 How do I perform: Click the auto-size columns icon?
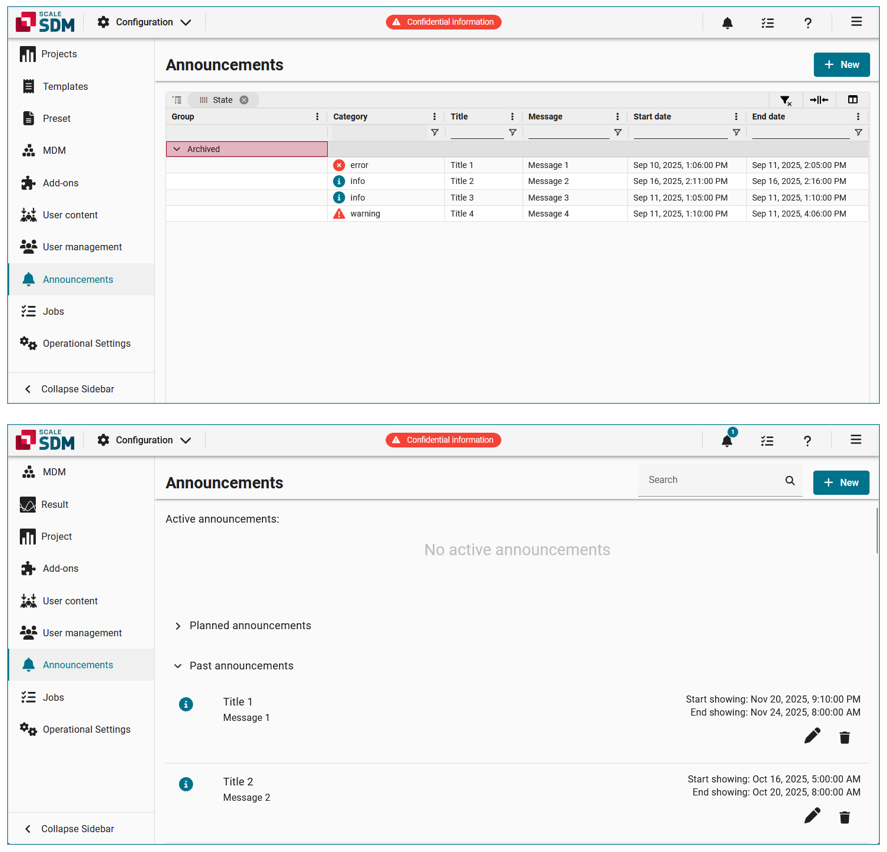pyautogui.click(x=819, y=100)
